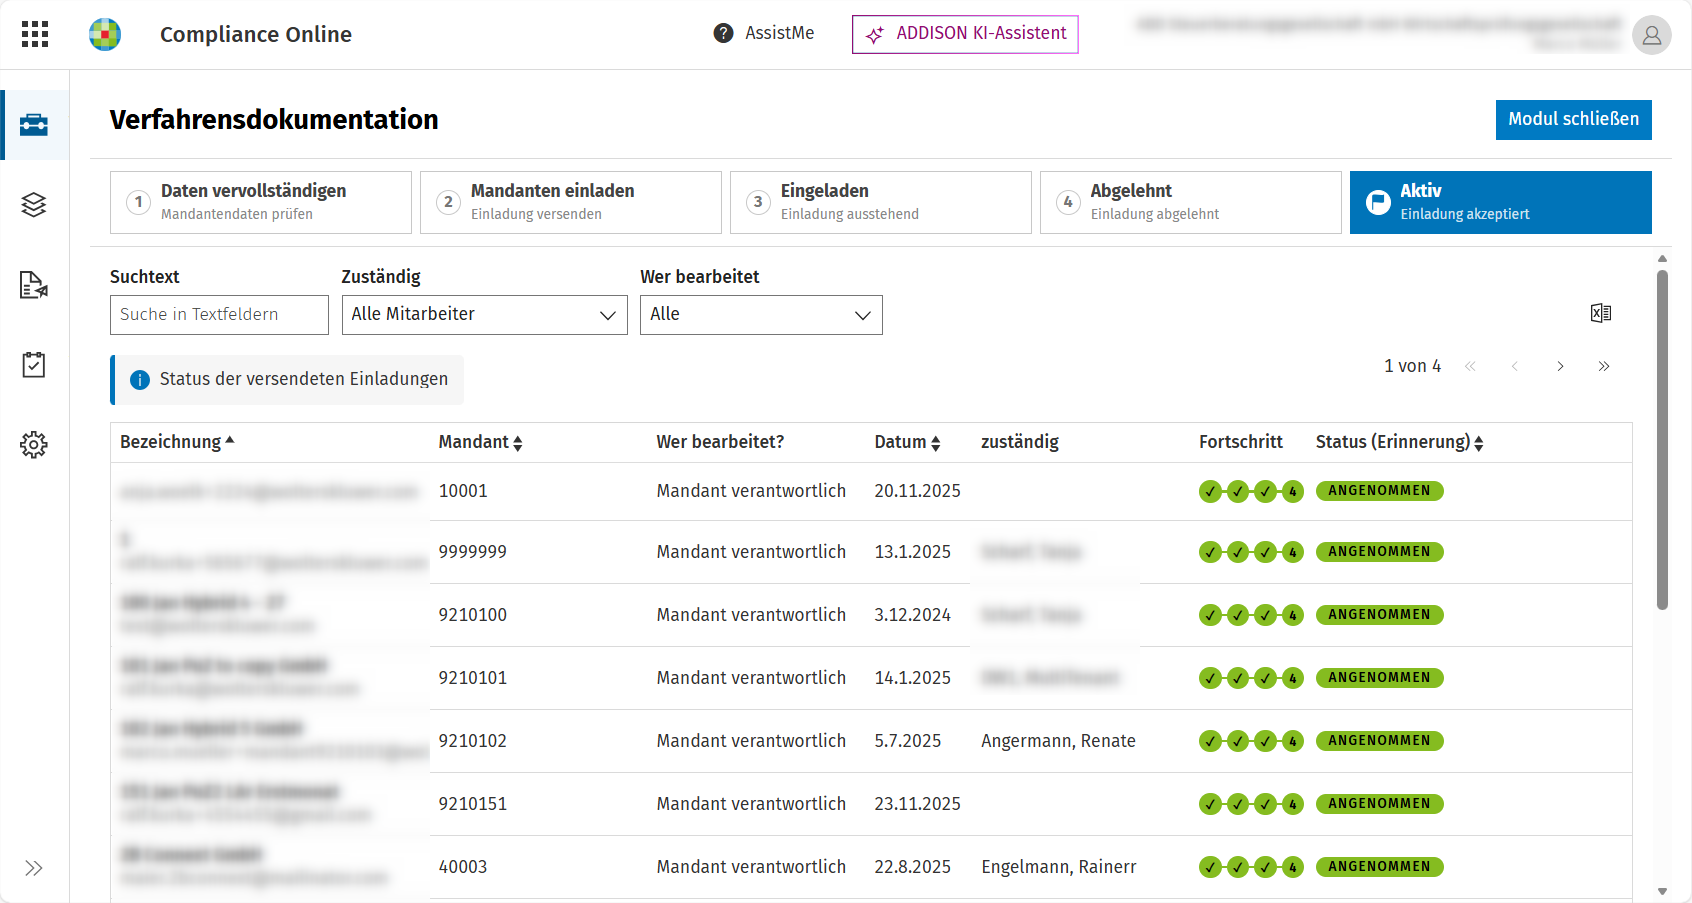
Task: Open the ADDISON KI-Assistent button
Action: [965, 34]
